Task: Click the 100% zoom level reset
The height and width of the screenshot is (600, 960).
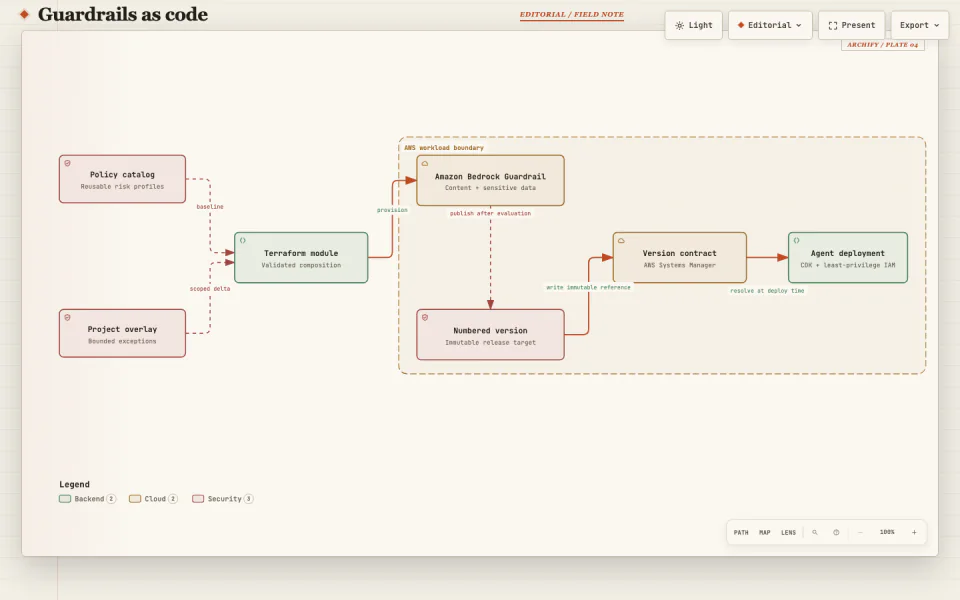Action: pyautogui.click(x=887, y=533)
